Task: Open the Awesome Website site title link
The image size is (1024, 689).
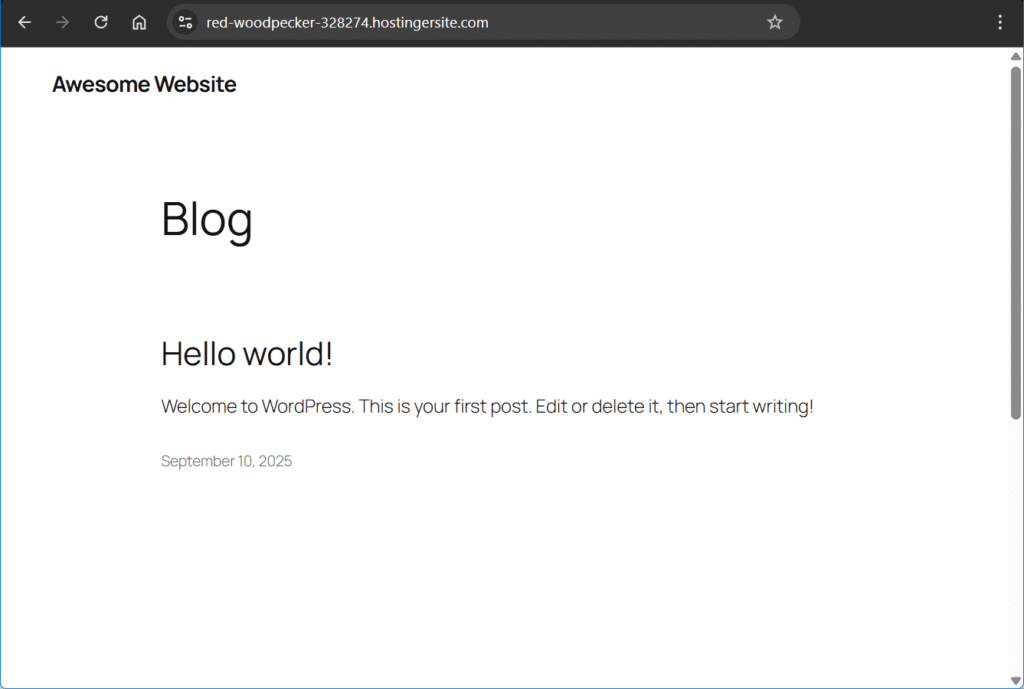Action: click(x=144, y=85)
